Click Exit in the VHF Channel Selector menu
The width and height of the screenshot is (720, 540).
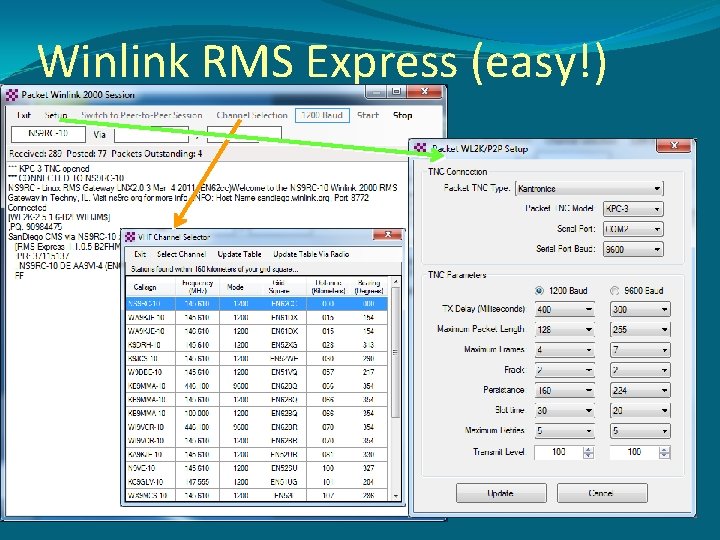[140, 254]
